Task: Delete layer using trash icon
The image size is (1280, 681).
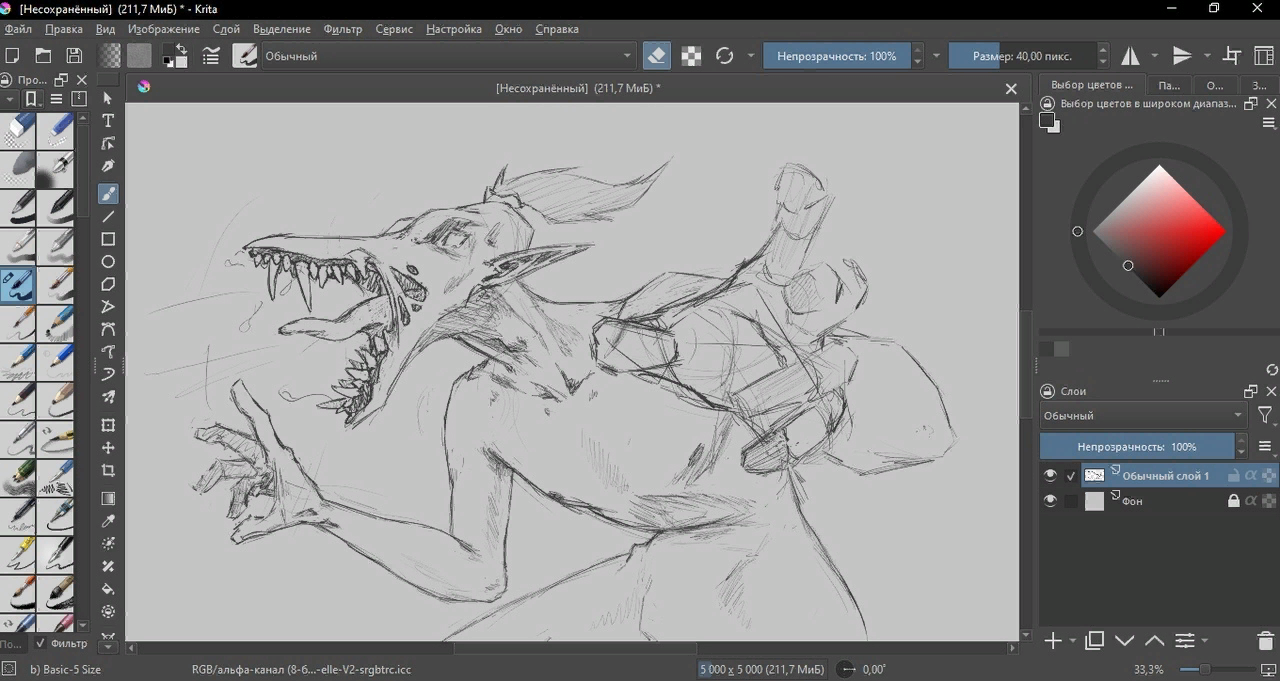Action: coord(1265,641)
